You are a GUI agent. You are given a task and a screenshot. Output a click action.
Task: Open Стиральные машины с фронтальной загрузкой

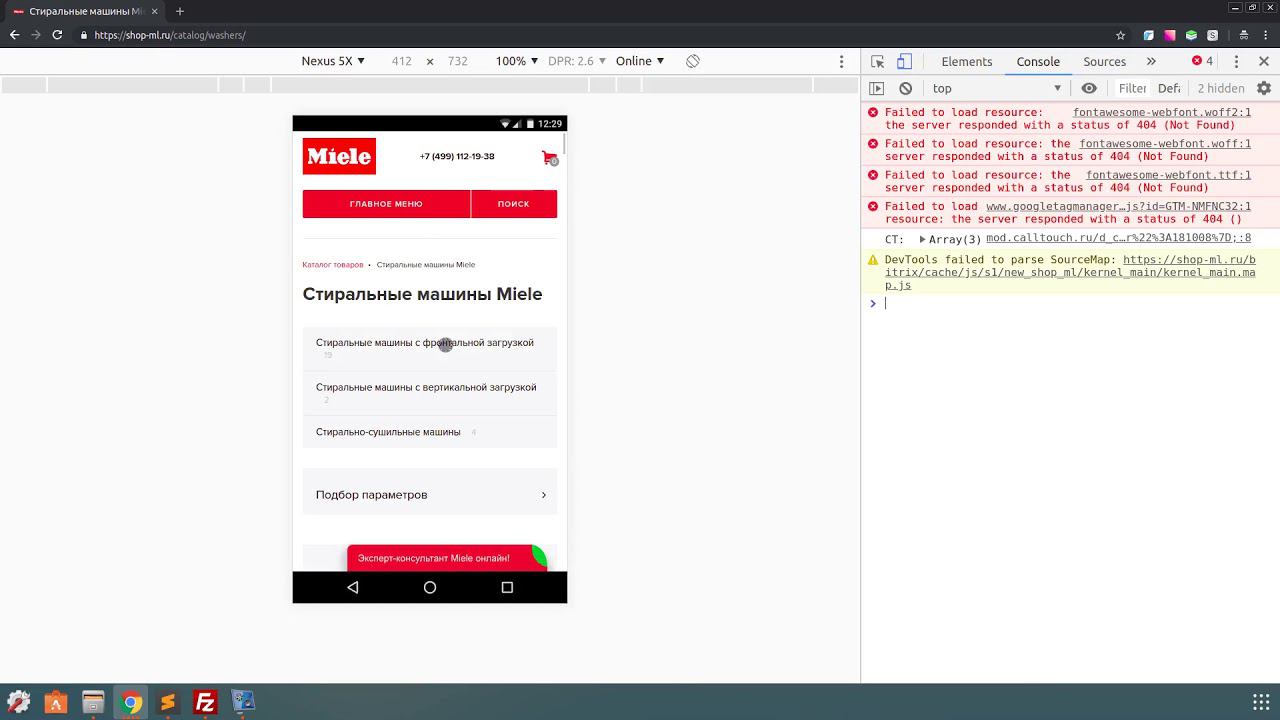coord(429,348)
